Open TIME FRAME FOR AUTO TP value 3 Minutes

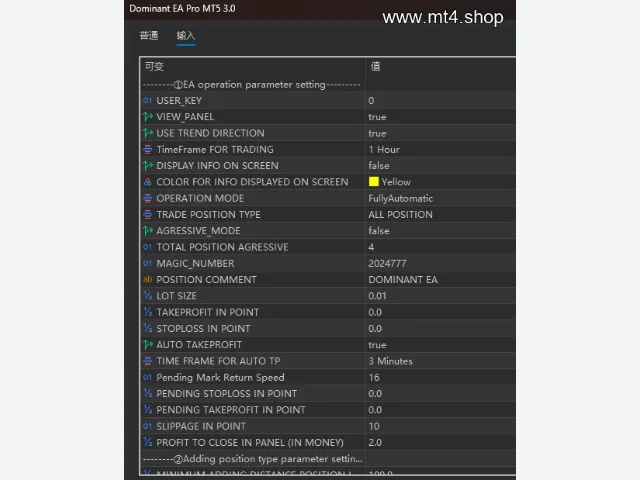click(390, 361)
